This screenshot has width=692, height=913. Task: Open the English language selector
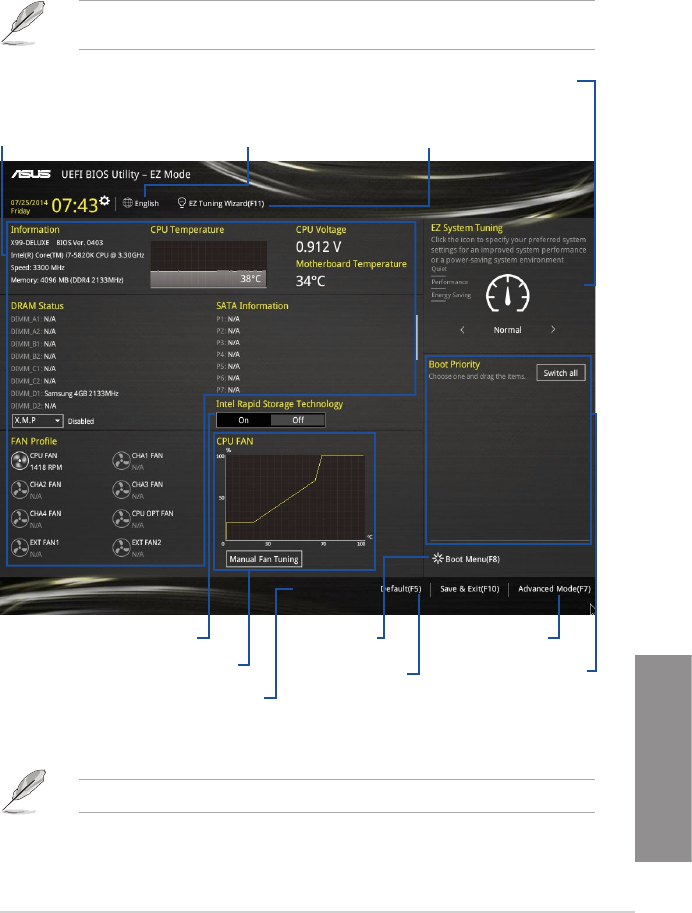[141, 203]
